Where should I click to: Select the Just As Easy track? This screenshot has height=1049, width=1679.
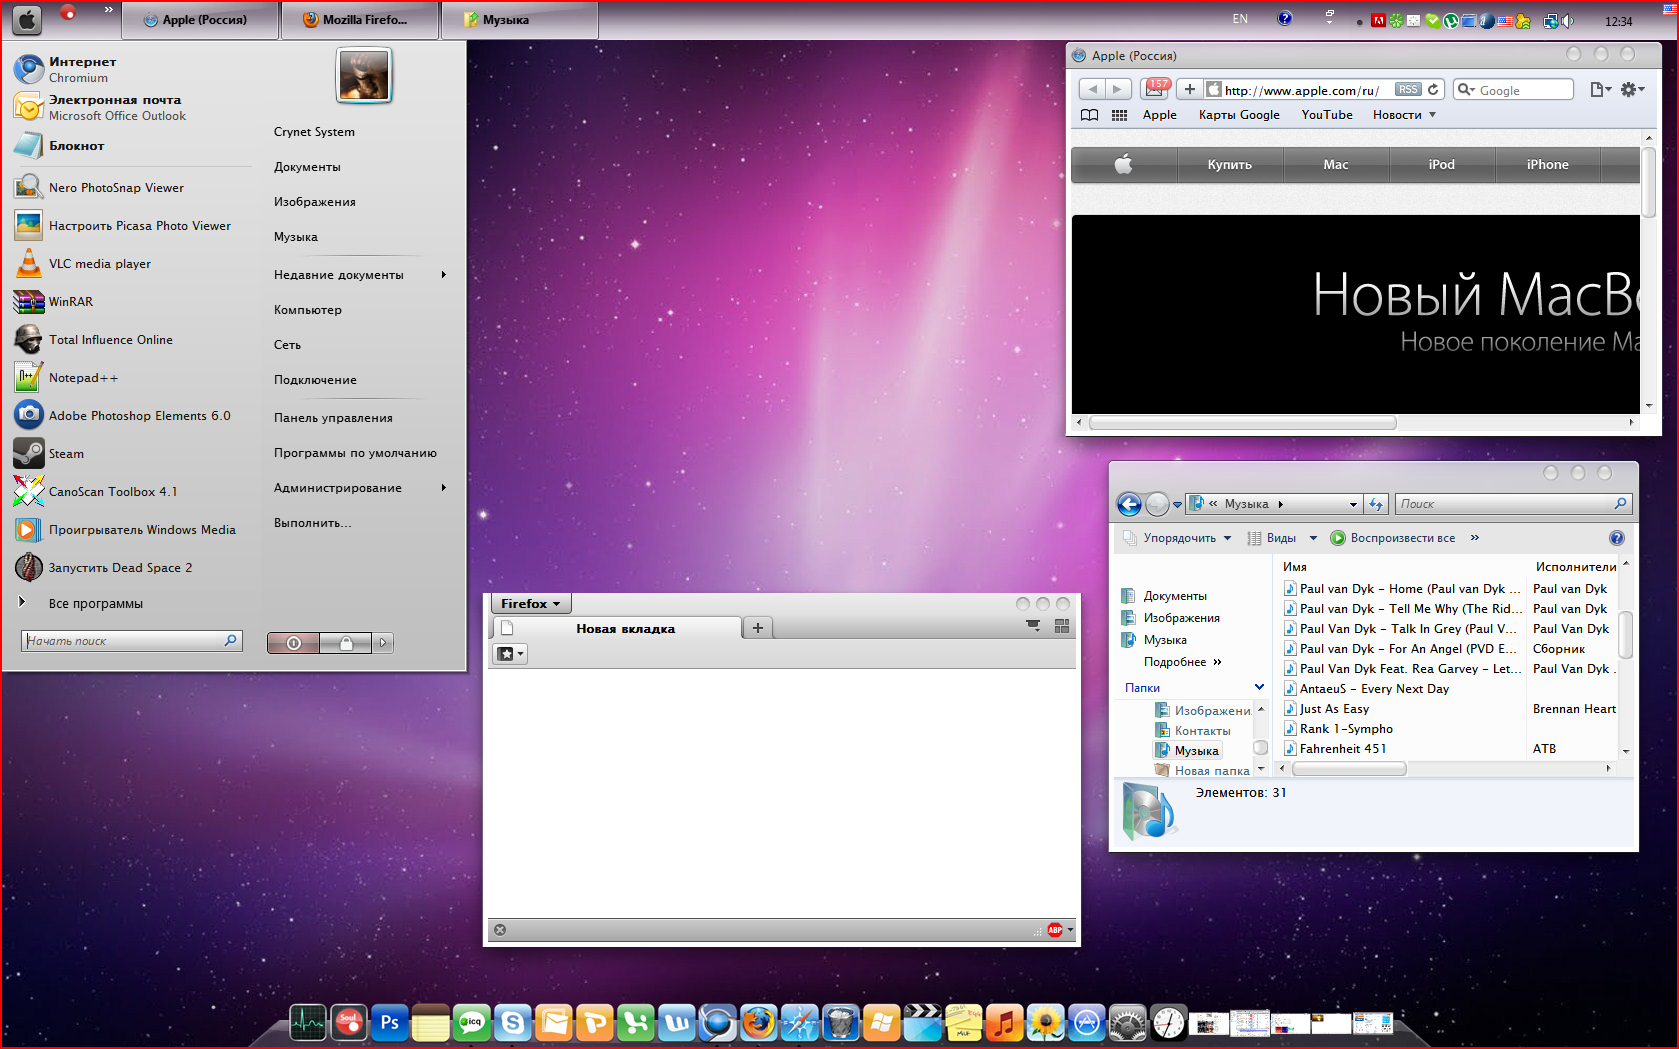(1334, 709)
